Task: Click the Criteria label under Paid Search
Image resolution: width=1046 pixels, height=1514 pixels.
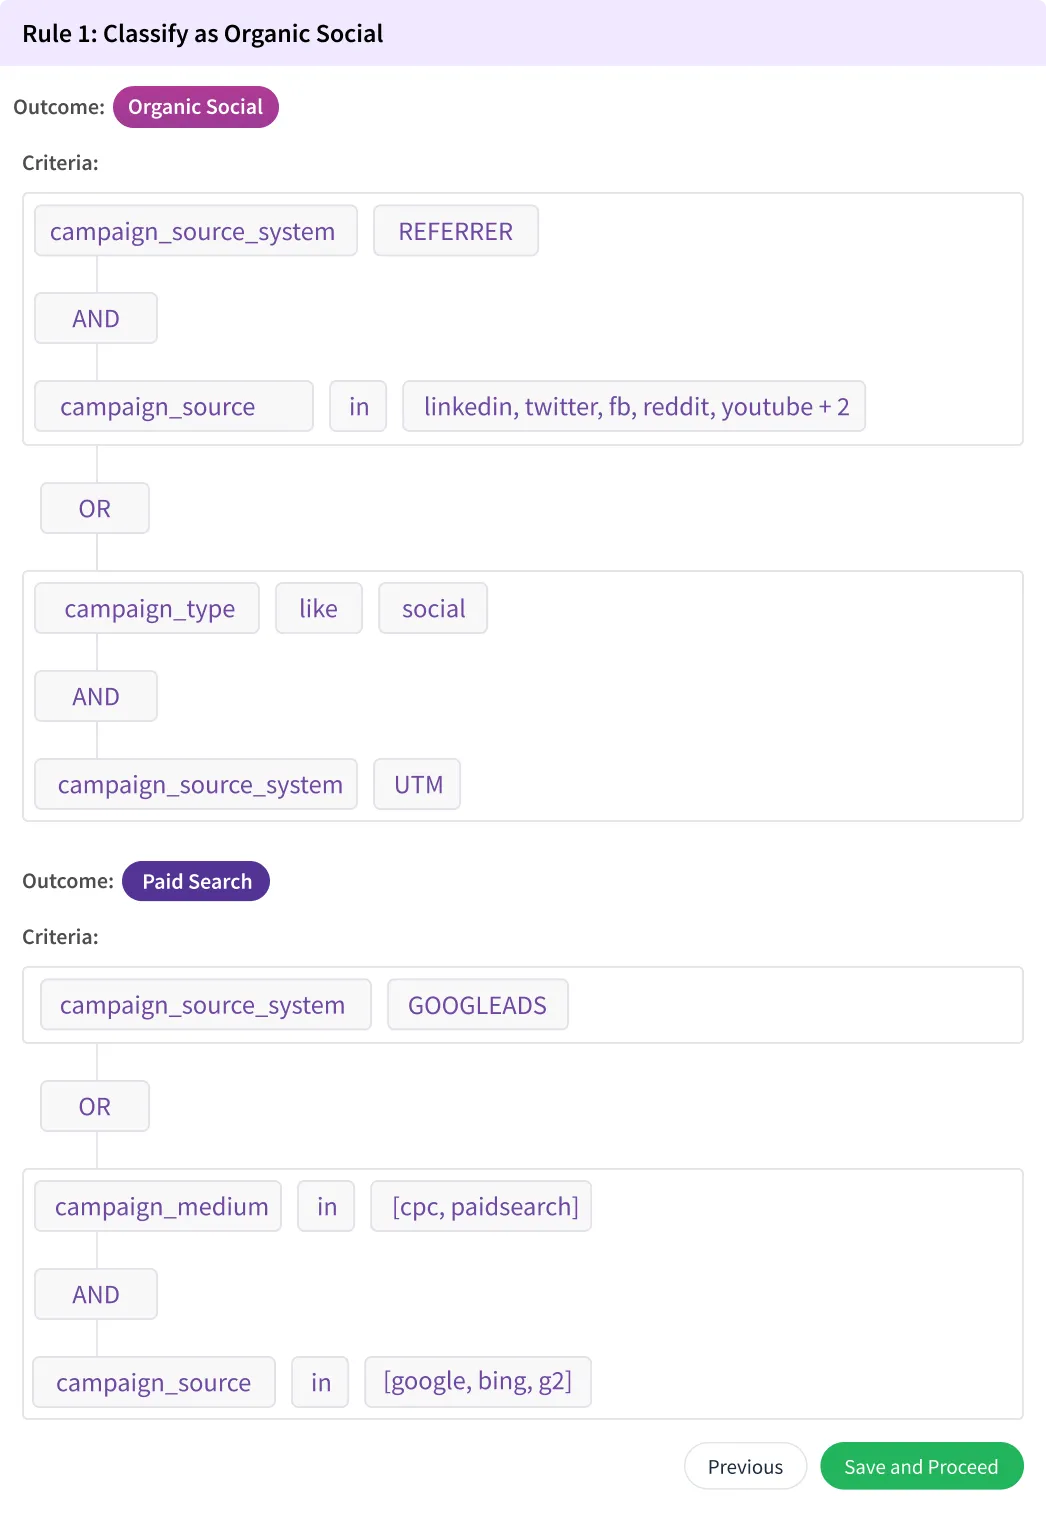Action: (x=60, y=937)
